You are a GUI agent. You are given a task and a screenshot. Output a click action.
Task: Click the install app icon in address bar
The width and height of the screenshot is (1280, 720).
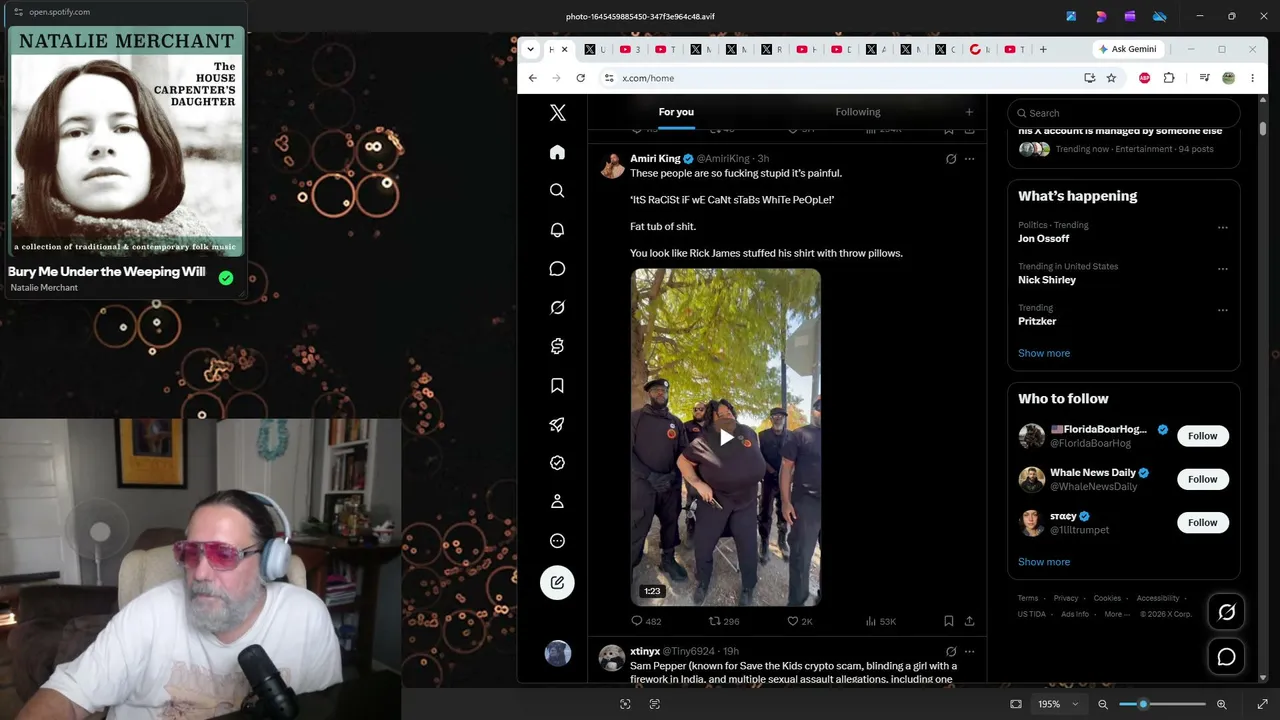pos(1090,78)
